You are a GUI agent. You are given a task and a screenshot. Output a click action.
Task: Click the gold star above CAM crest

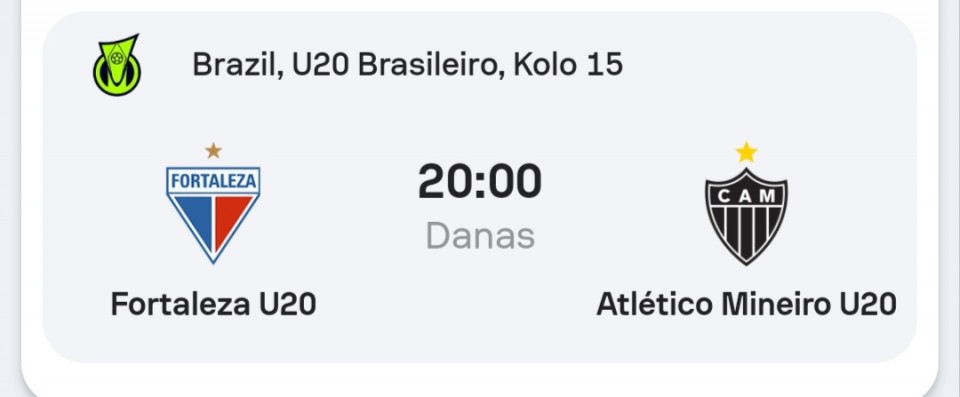tap(746, 152)
